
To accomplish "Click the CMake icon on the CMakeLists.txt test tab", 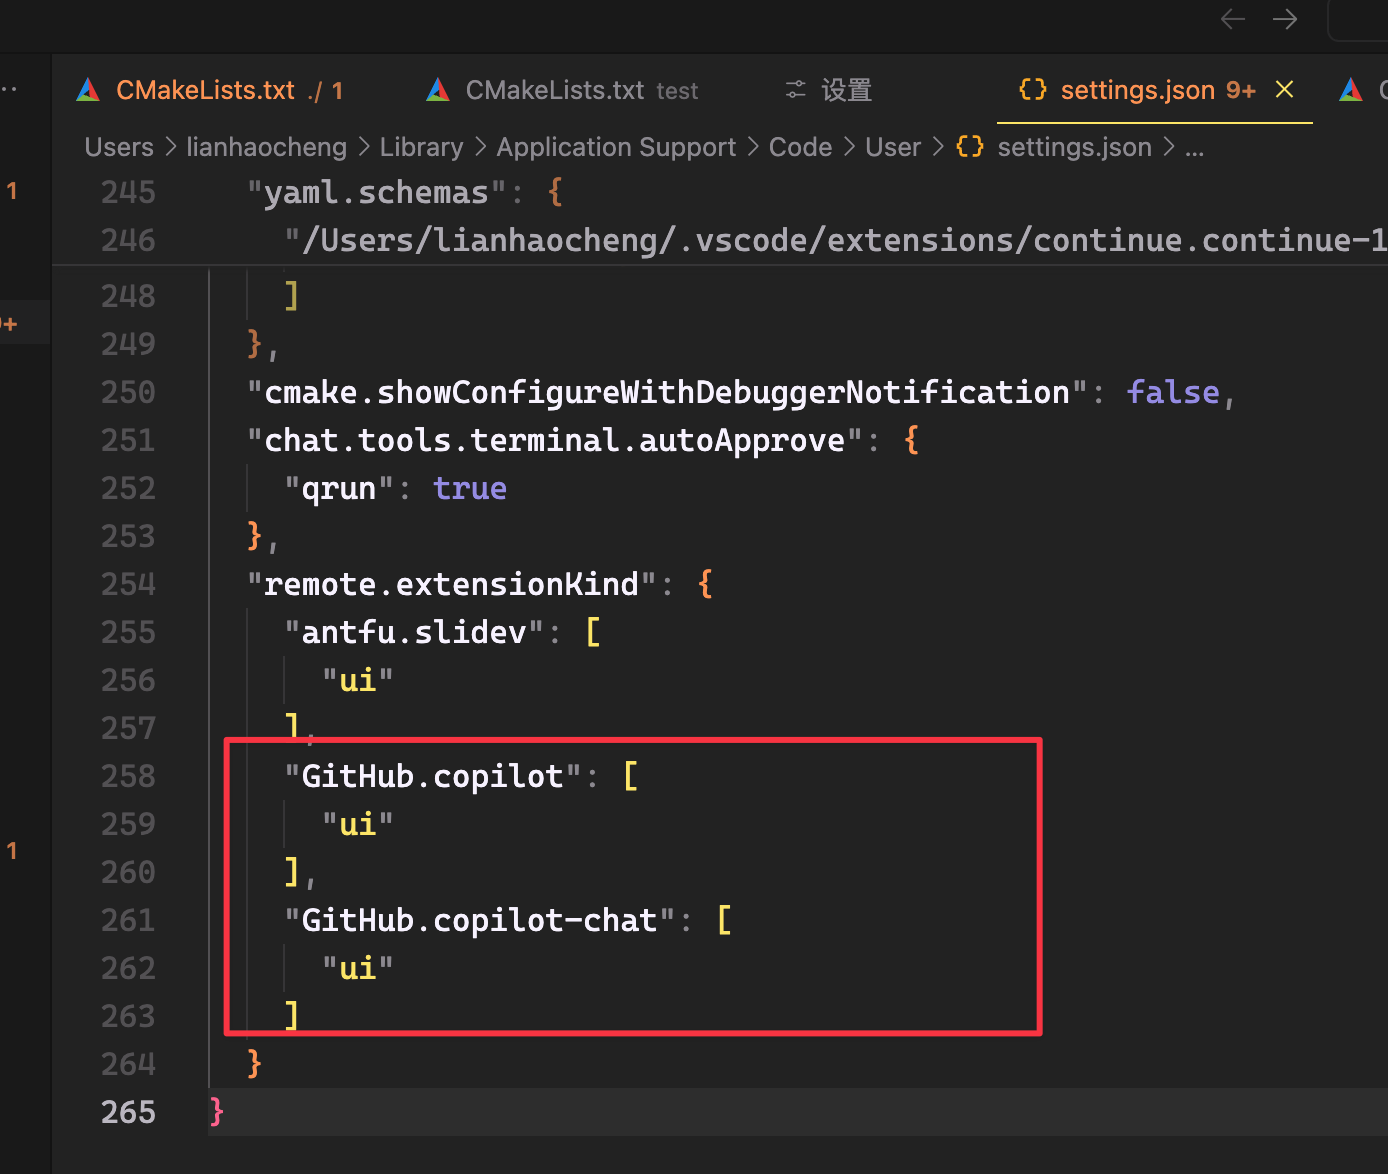I will (438, 91).
